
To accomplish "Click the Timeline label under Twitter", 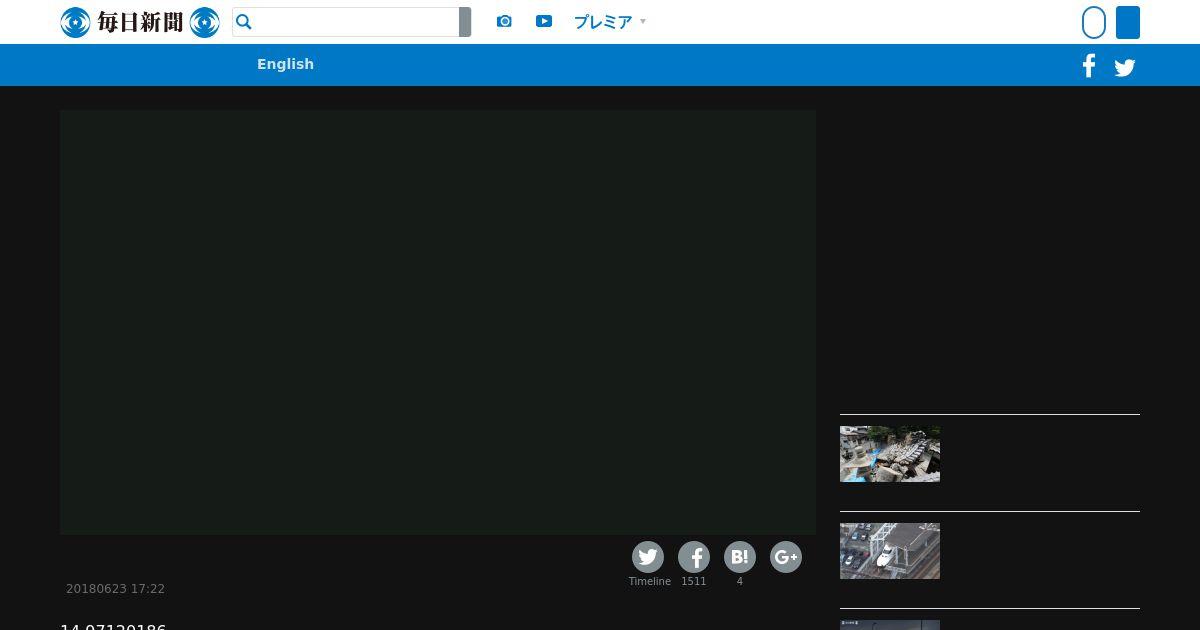I will (650, 581).
